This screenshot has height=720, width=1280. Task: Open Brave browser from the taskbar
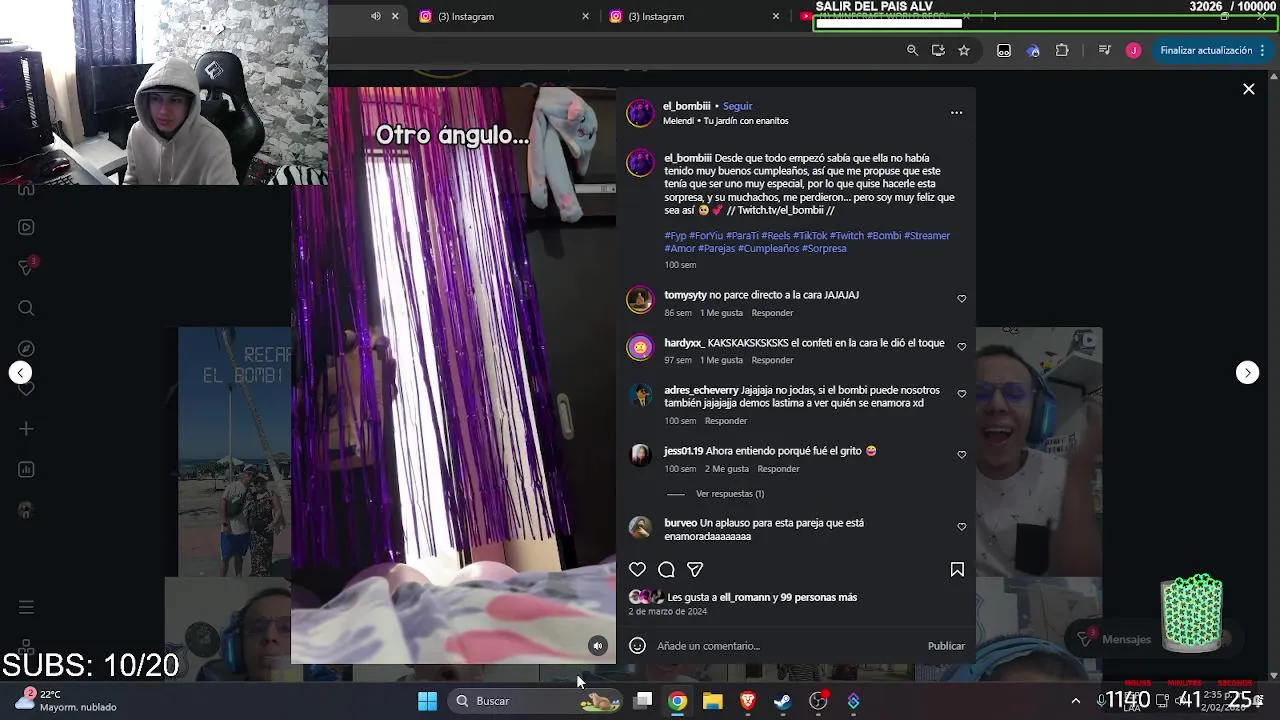coord(747,701)
